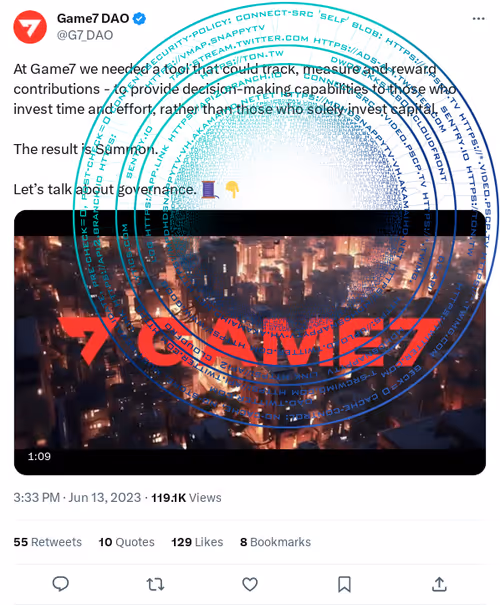500x605 pixels.
Task: Click the thread spool emoji in the tweet
Action: pyautogui.click(x=209, y=189)
